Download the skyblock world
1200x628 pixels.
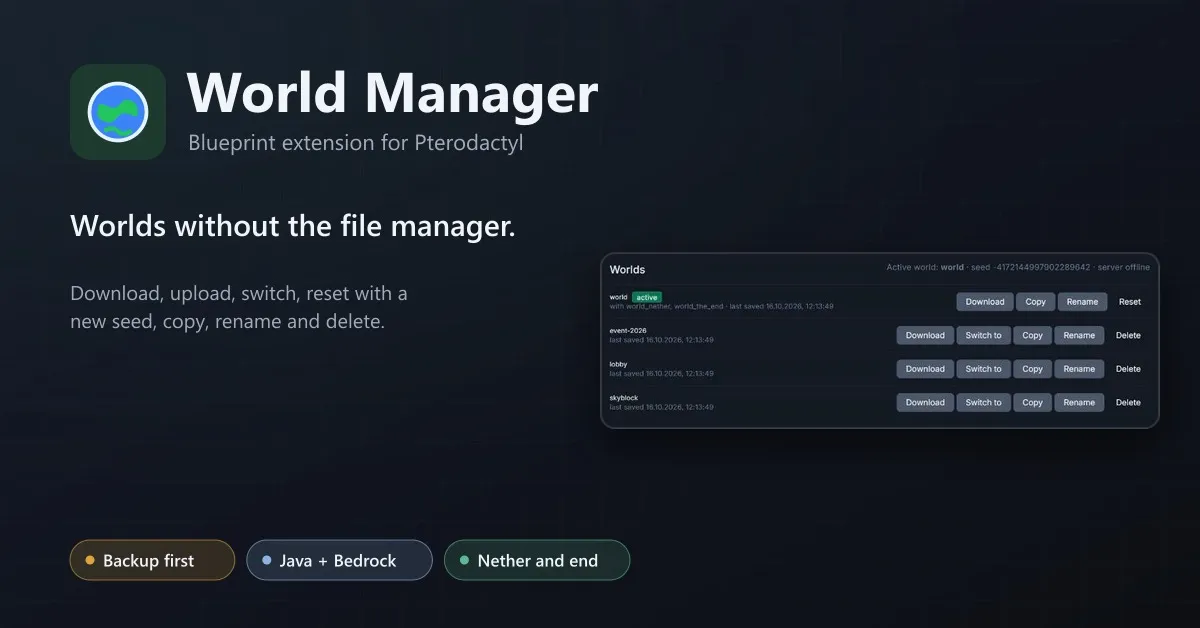pyautogui.click(x=925, y=403)
